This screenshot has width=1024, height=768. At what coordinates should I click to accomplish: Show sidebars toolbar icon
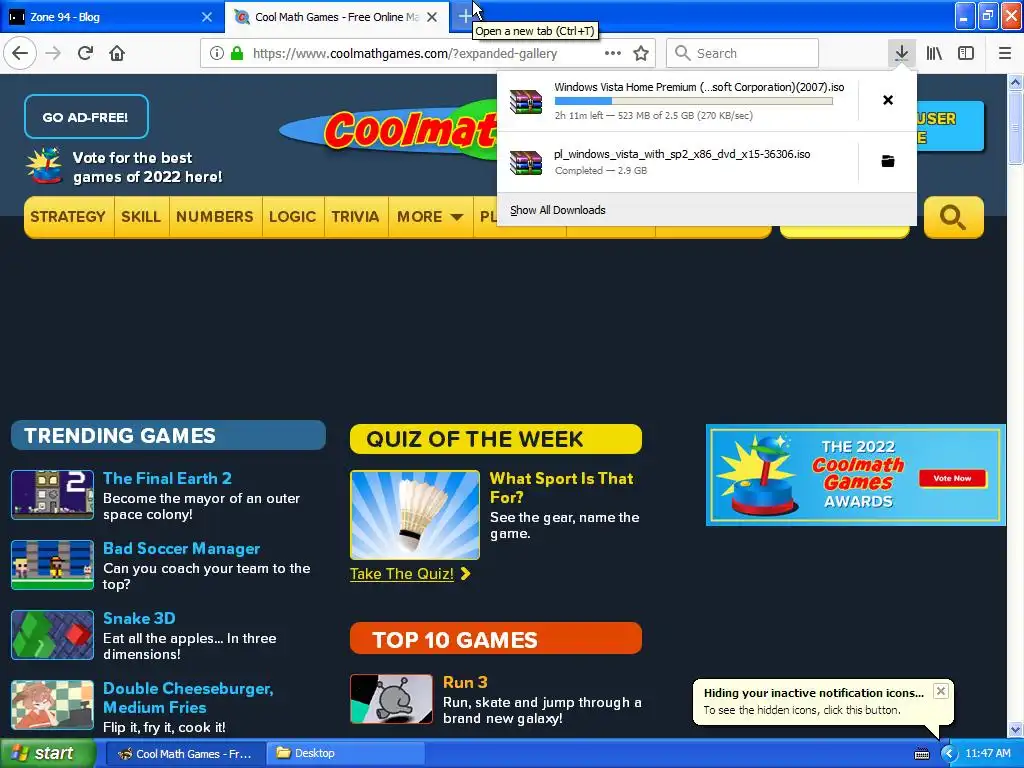click(966, 53)
